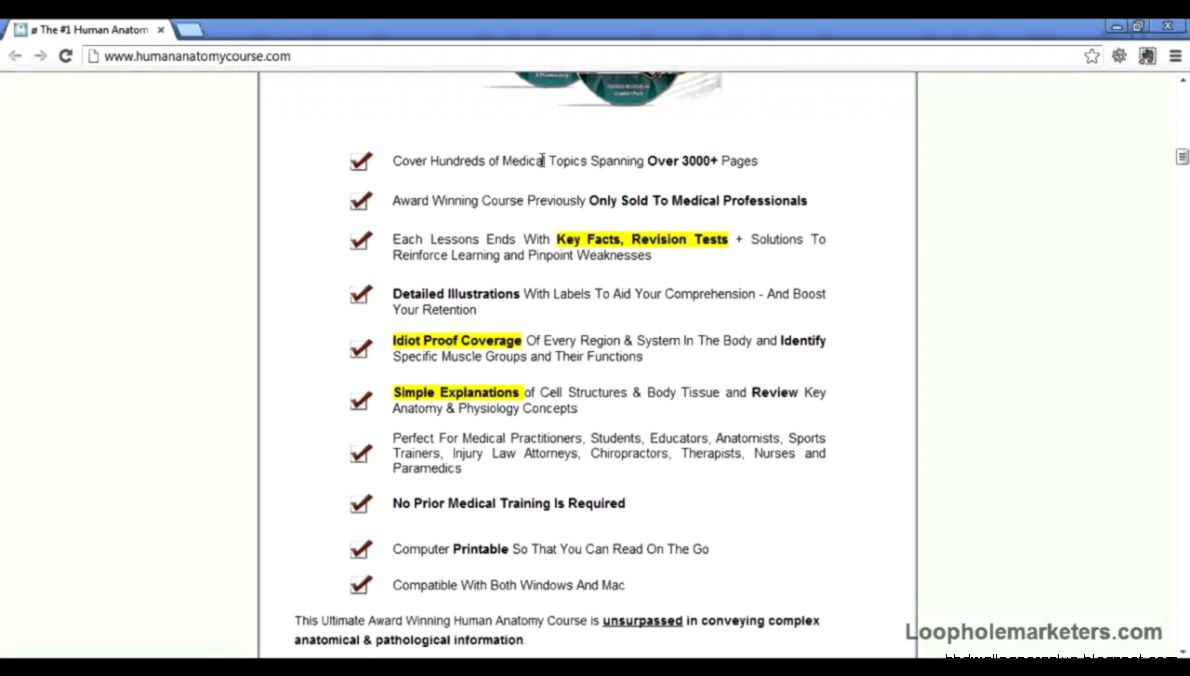Open a new tab with the new tab button
Image resolution: width=1190 pixels, height=676 pixels.
point(190,30)
